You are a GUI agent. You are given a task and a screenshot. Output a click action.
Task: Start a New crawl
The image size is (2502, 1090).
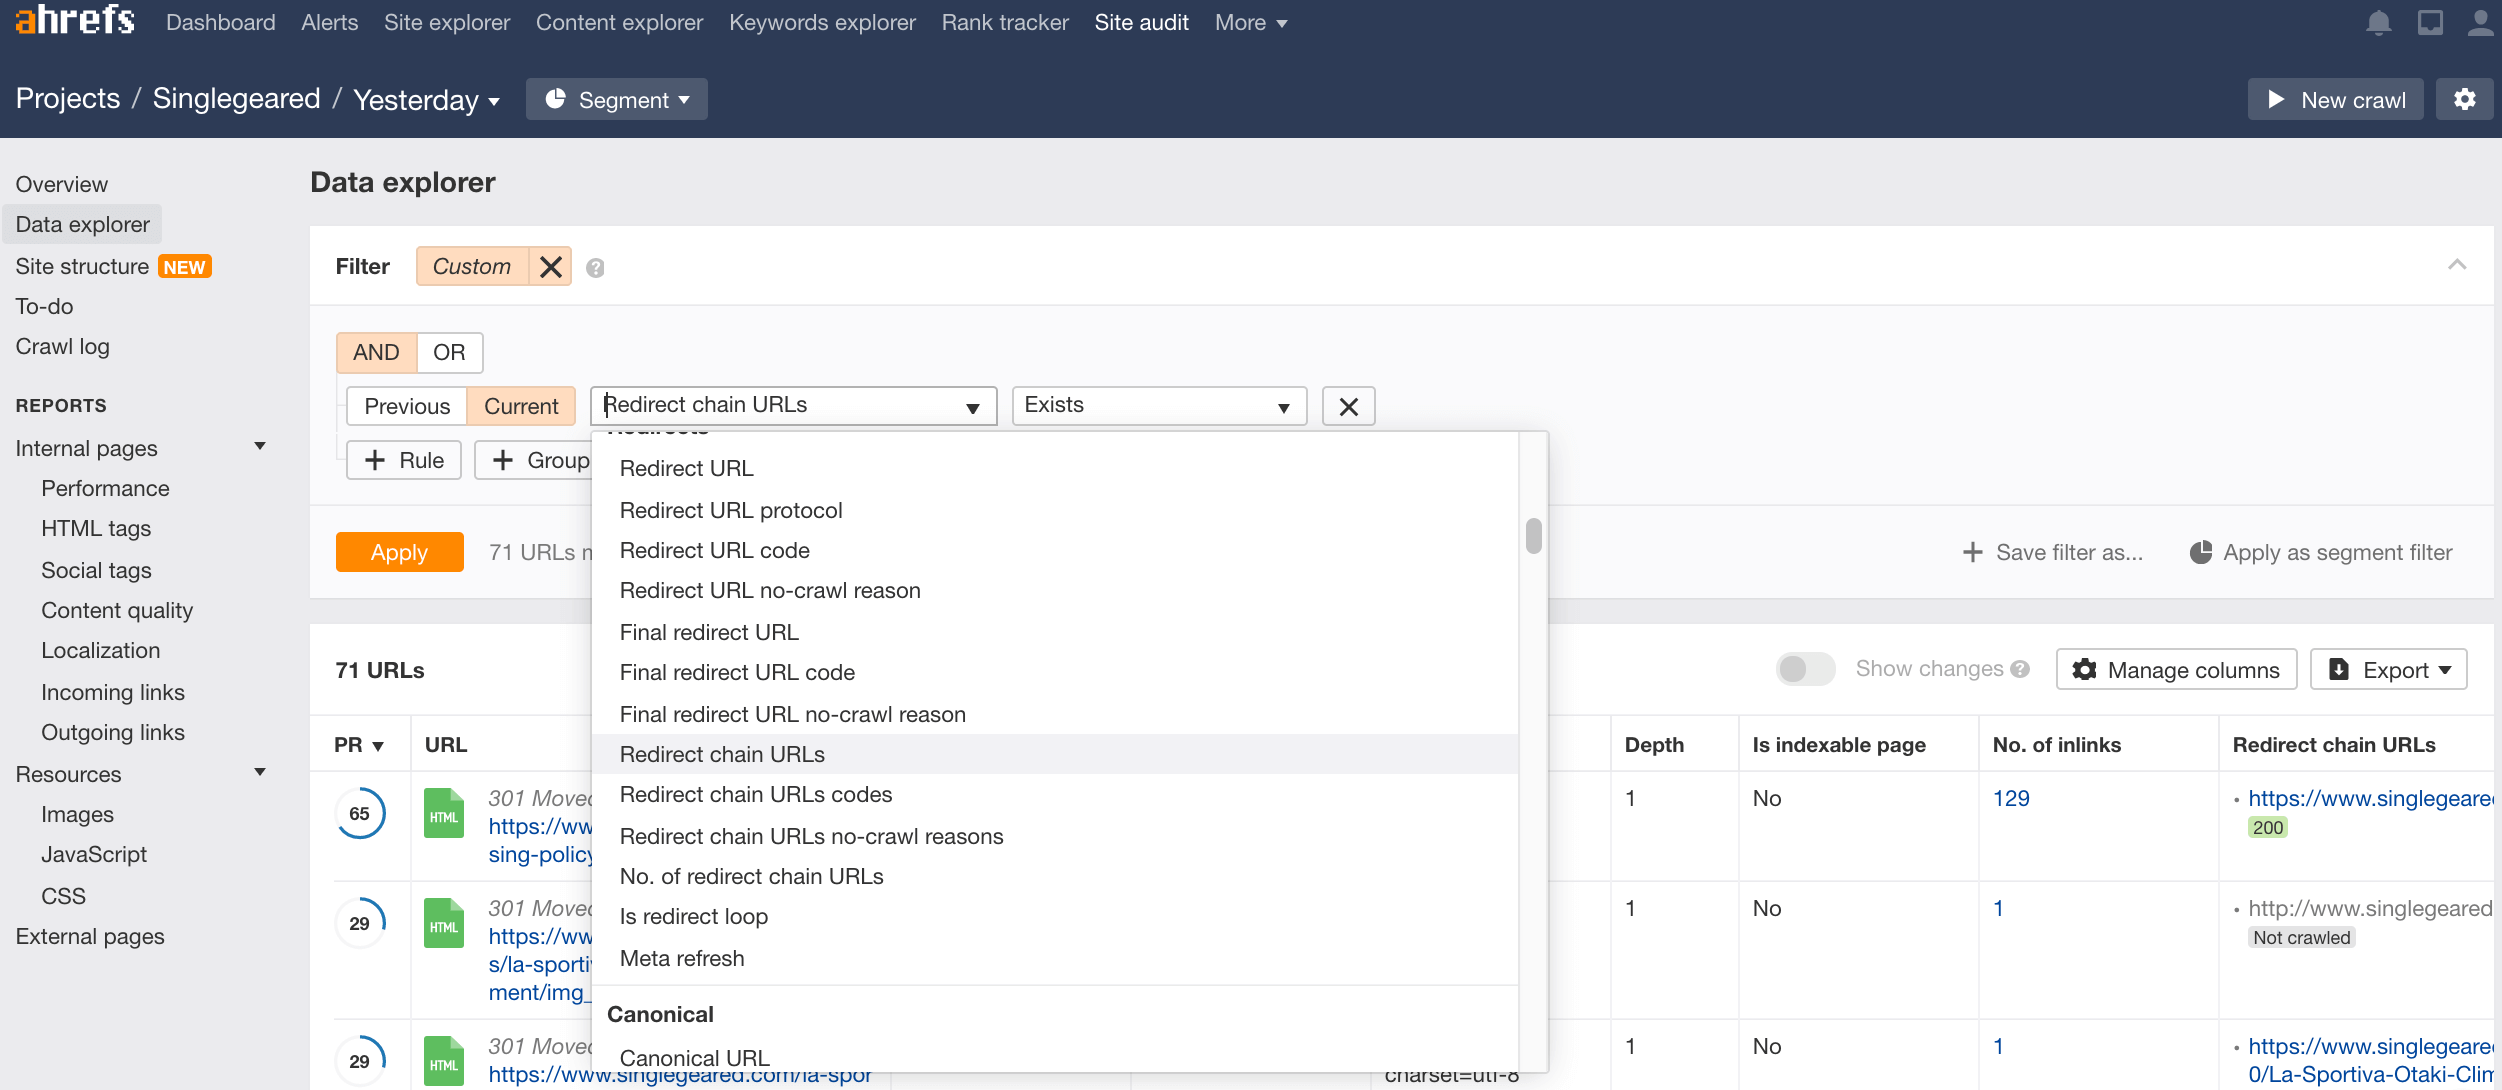(2335, 99)
